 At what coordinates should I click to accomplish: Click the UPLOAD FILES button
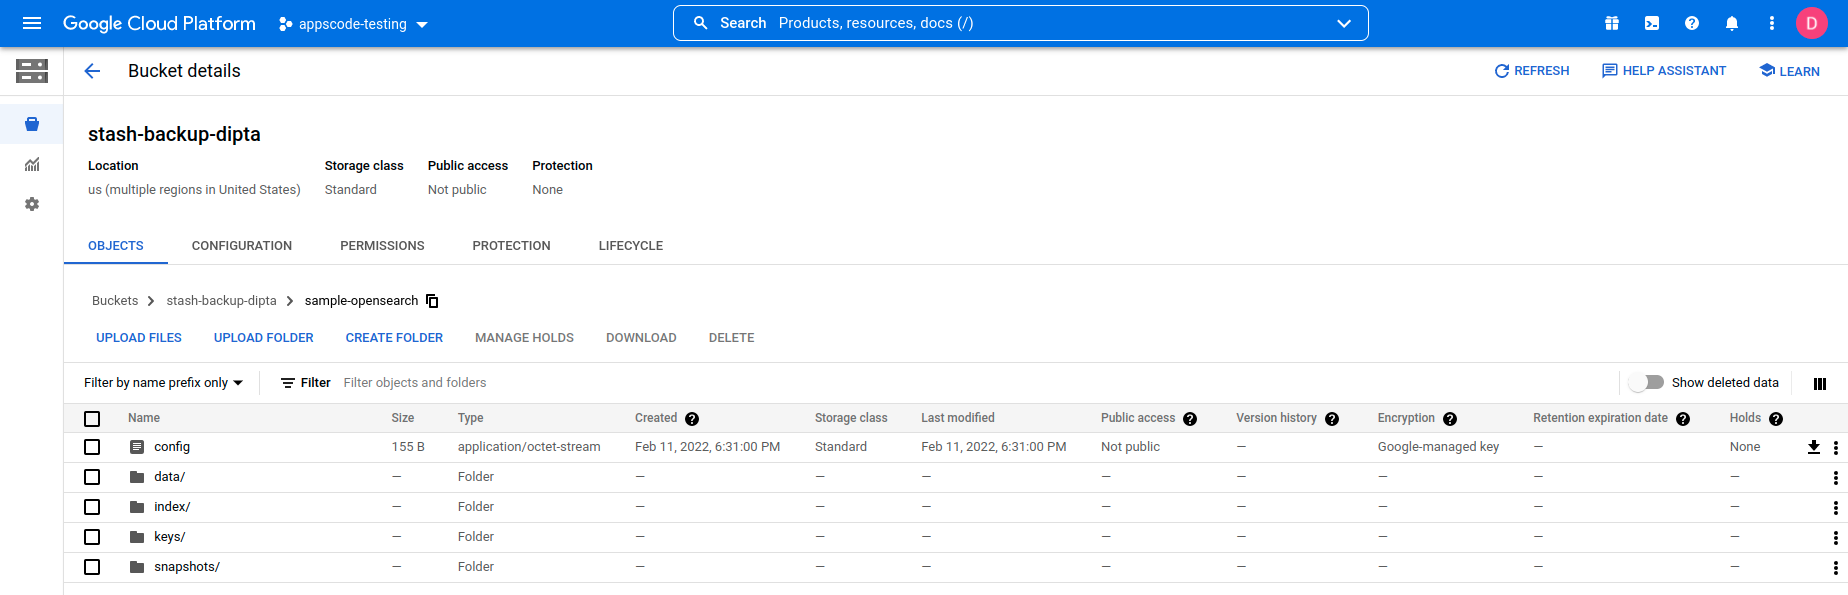point(139,338)
